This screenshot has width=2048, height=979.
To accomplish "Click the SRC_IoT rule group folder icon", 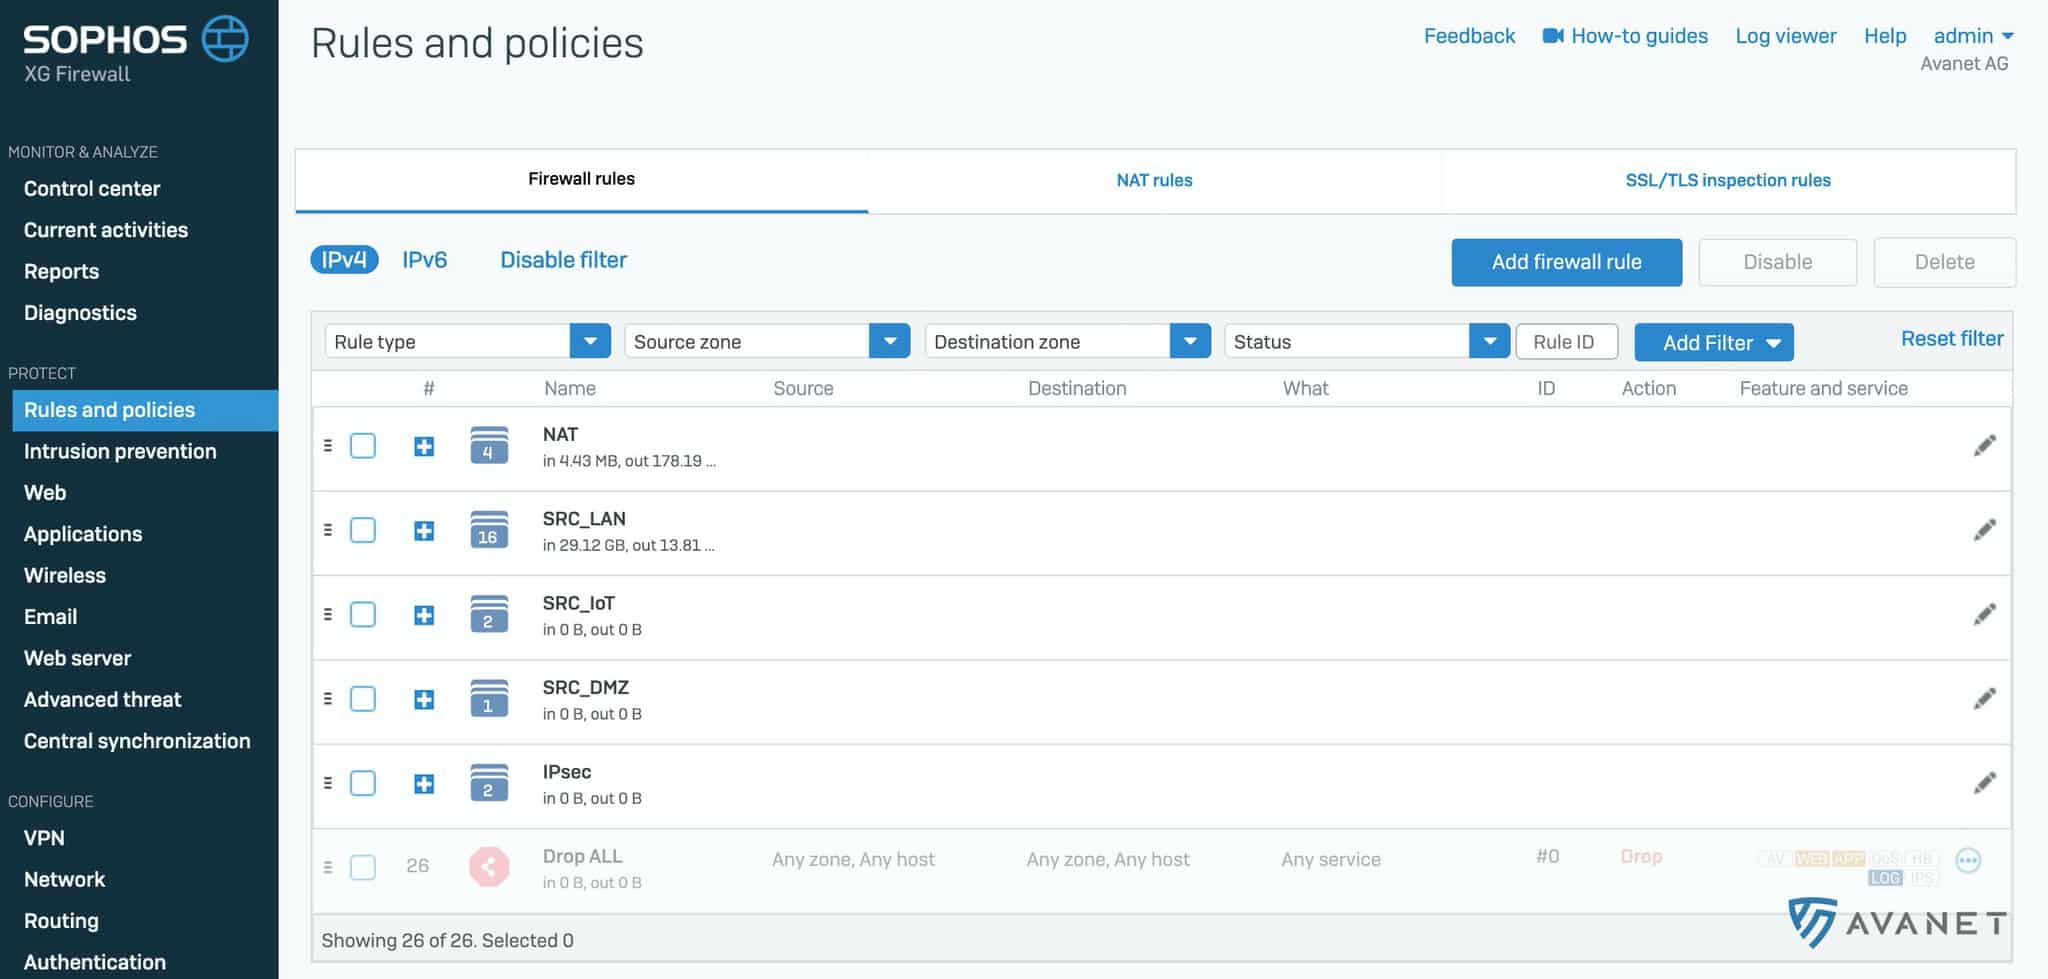I will (x=488, y=614).
